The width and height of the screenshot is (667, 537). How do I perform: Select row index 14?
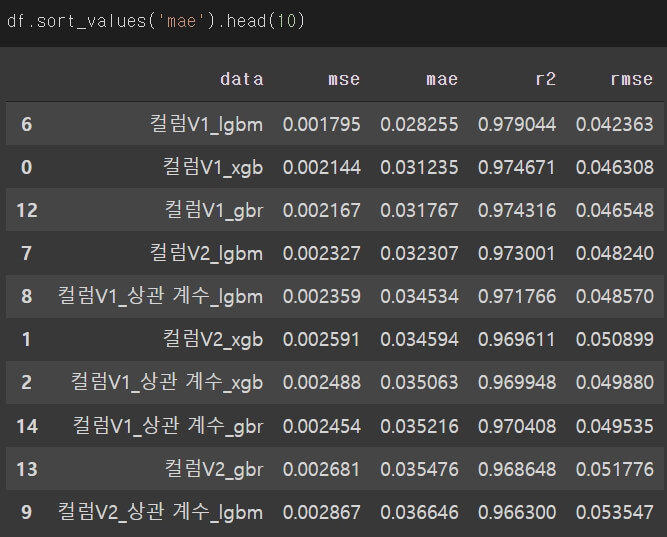point(27,426)
